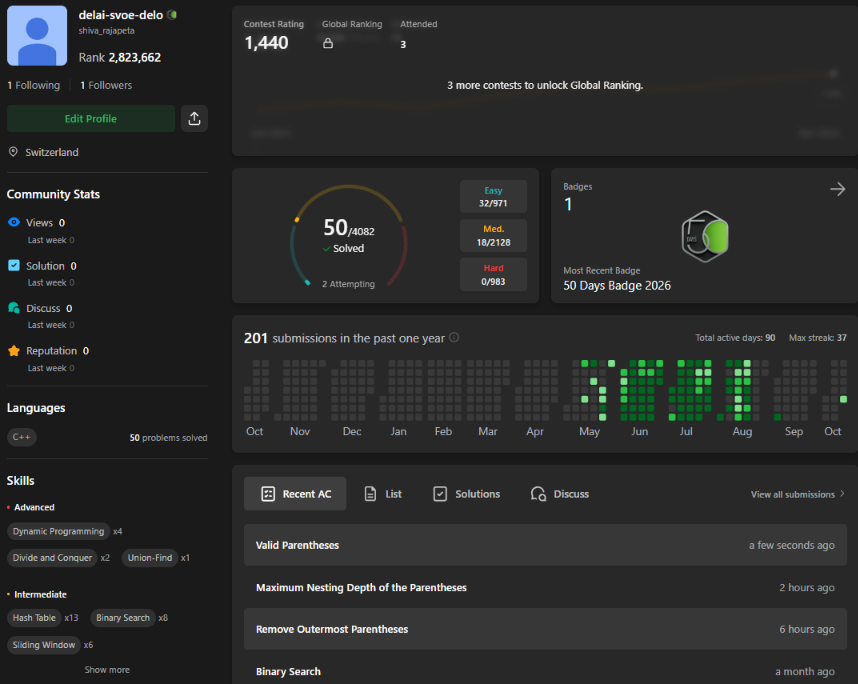Select the Easy 32/971 difficulty box
This screenshot has height=684, width=858.
point(493,196)
